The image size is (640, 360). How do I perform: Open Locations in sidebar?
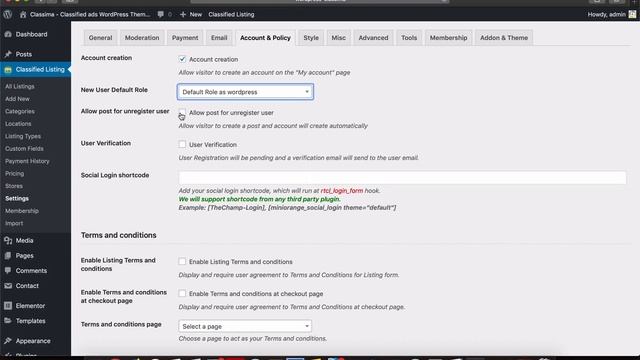18,124
